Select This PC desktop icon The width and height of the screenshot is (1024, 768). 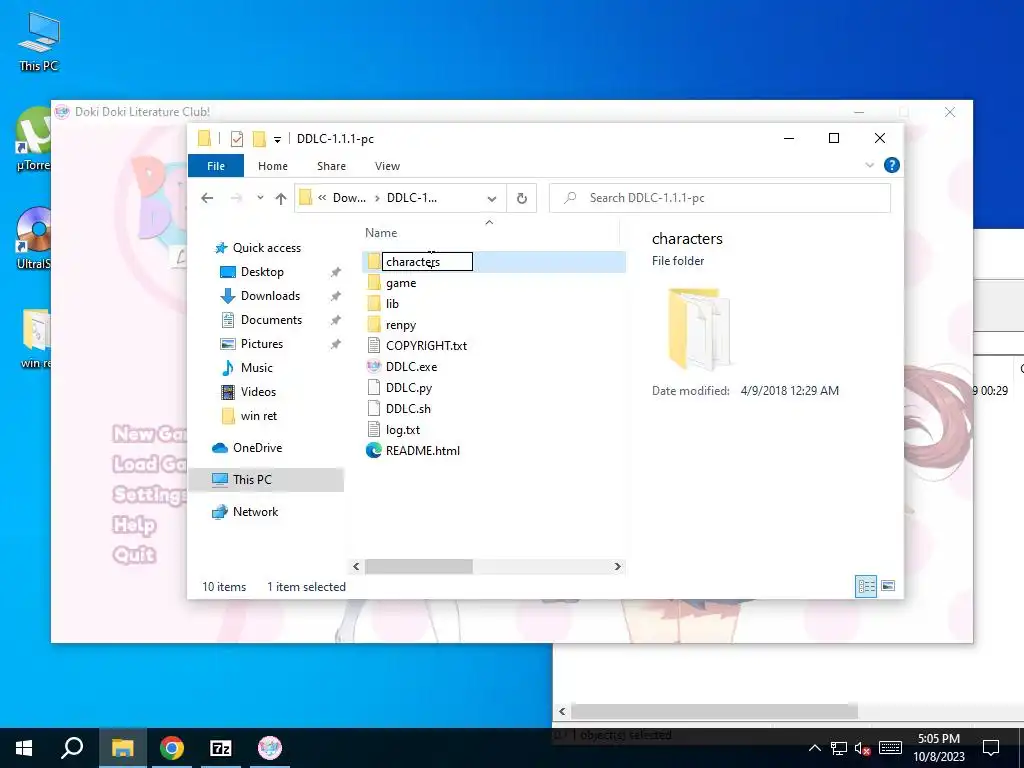coord(39,42)
